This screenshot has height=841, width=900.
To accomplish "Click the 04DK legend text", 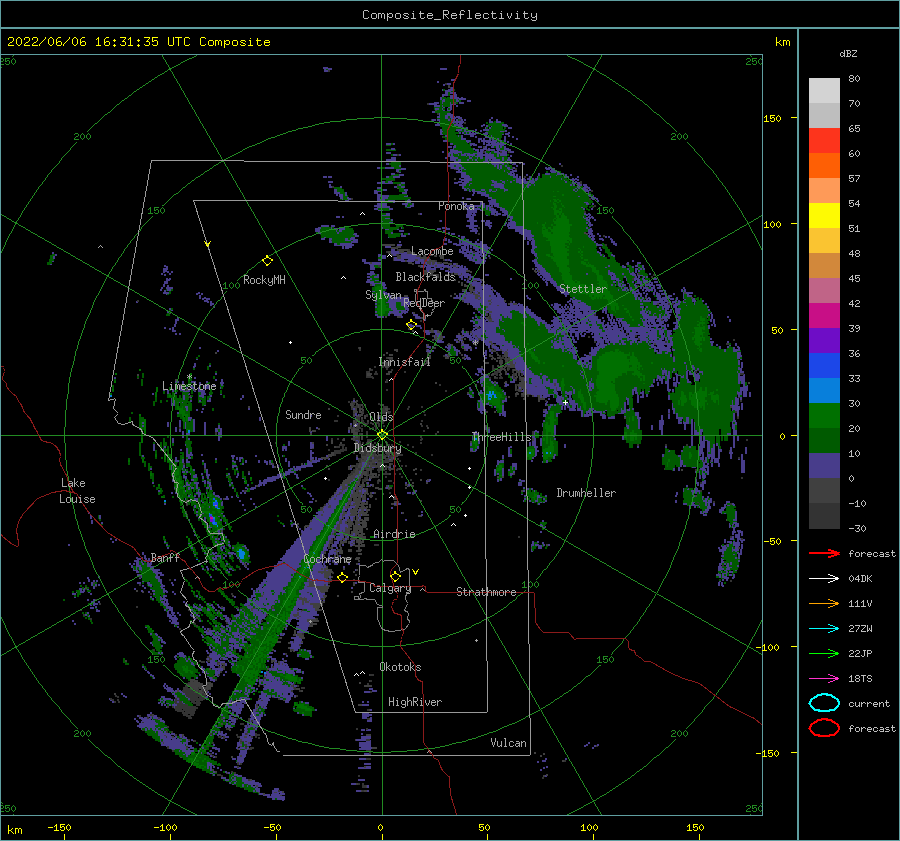I will [x=860, y=578].
